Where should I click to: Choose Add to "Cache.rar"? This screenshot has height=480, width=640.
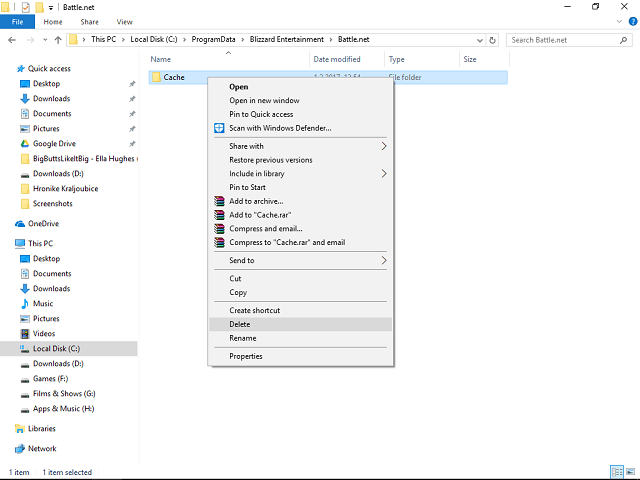(300, 215)
